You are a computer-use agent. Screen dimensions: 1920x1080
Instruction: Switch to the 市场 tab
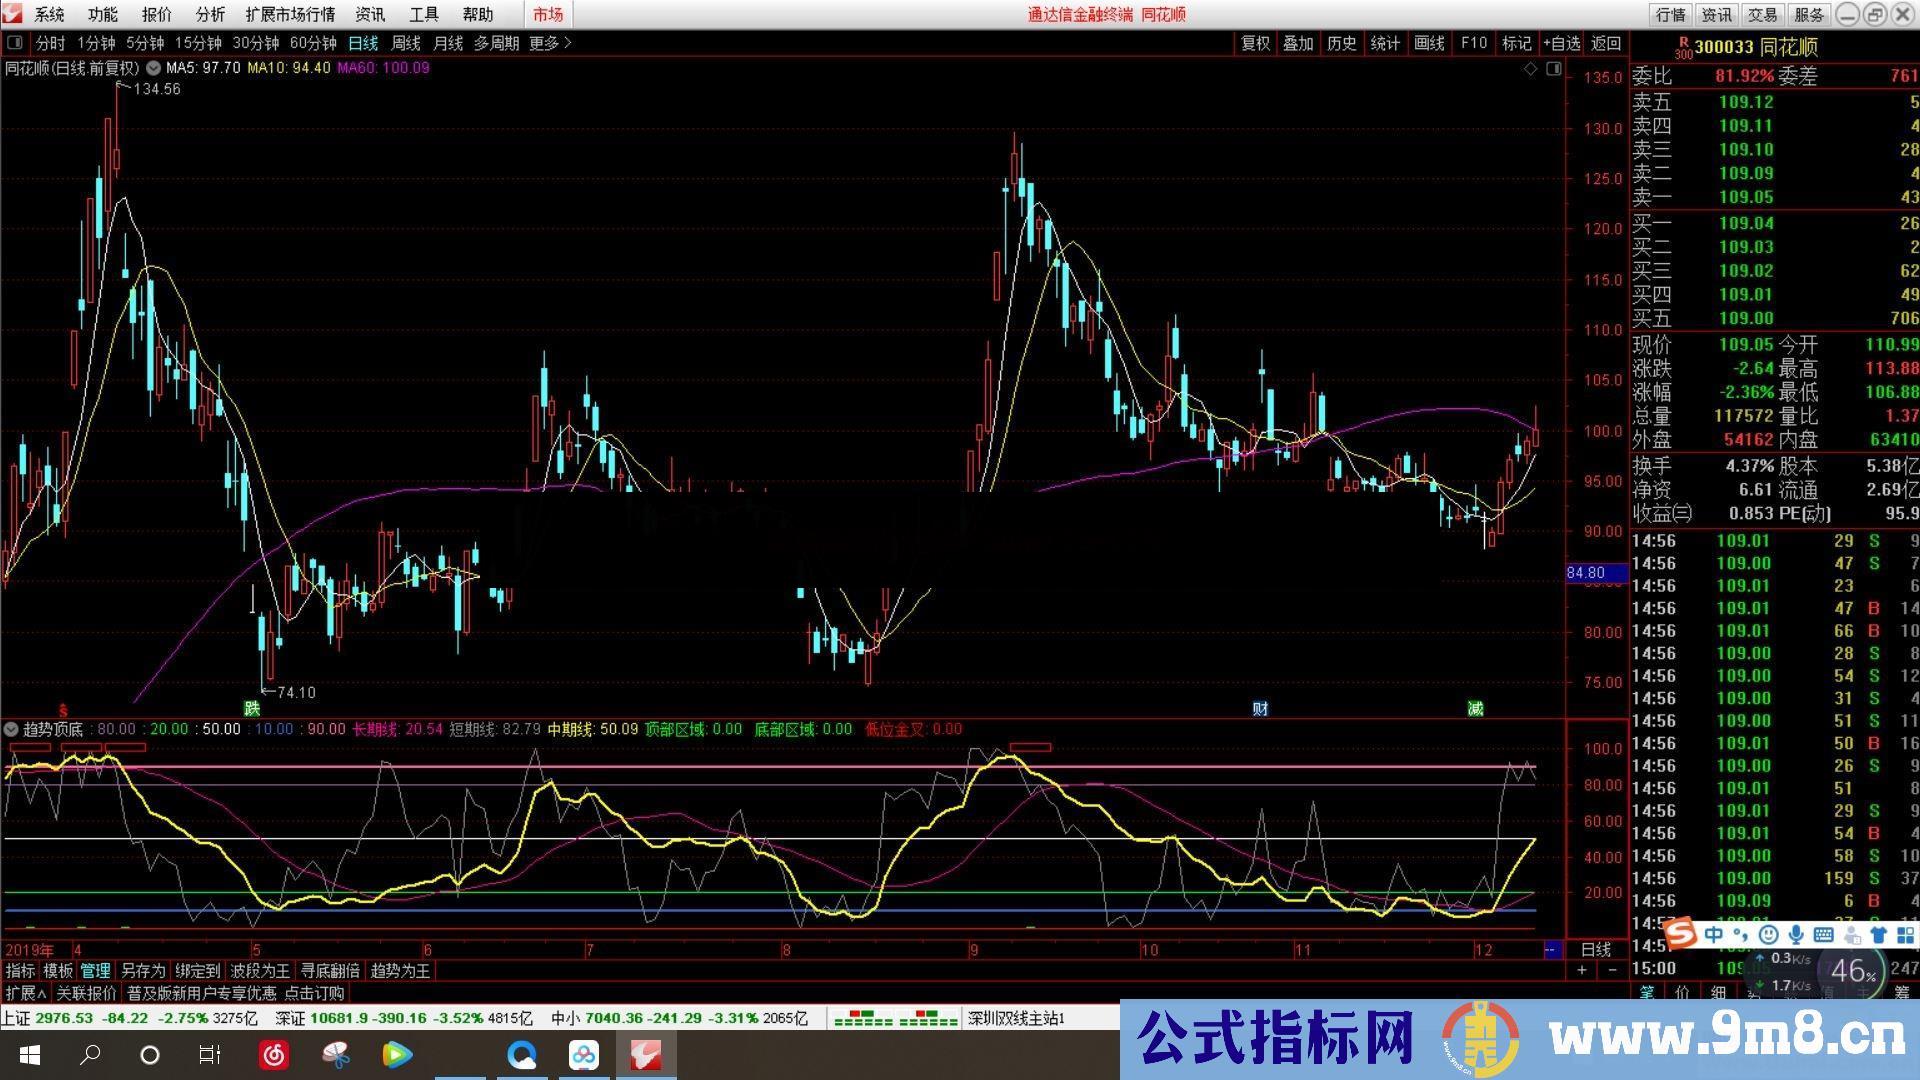548,14
